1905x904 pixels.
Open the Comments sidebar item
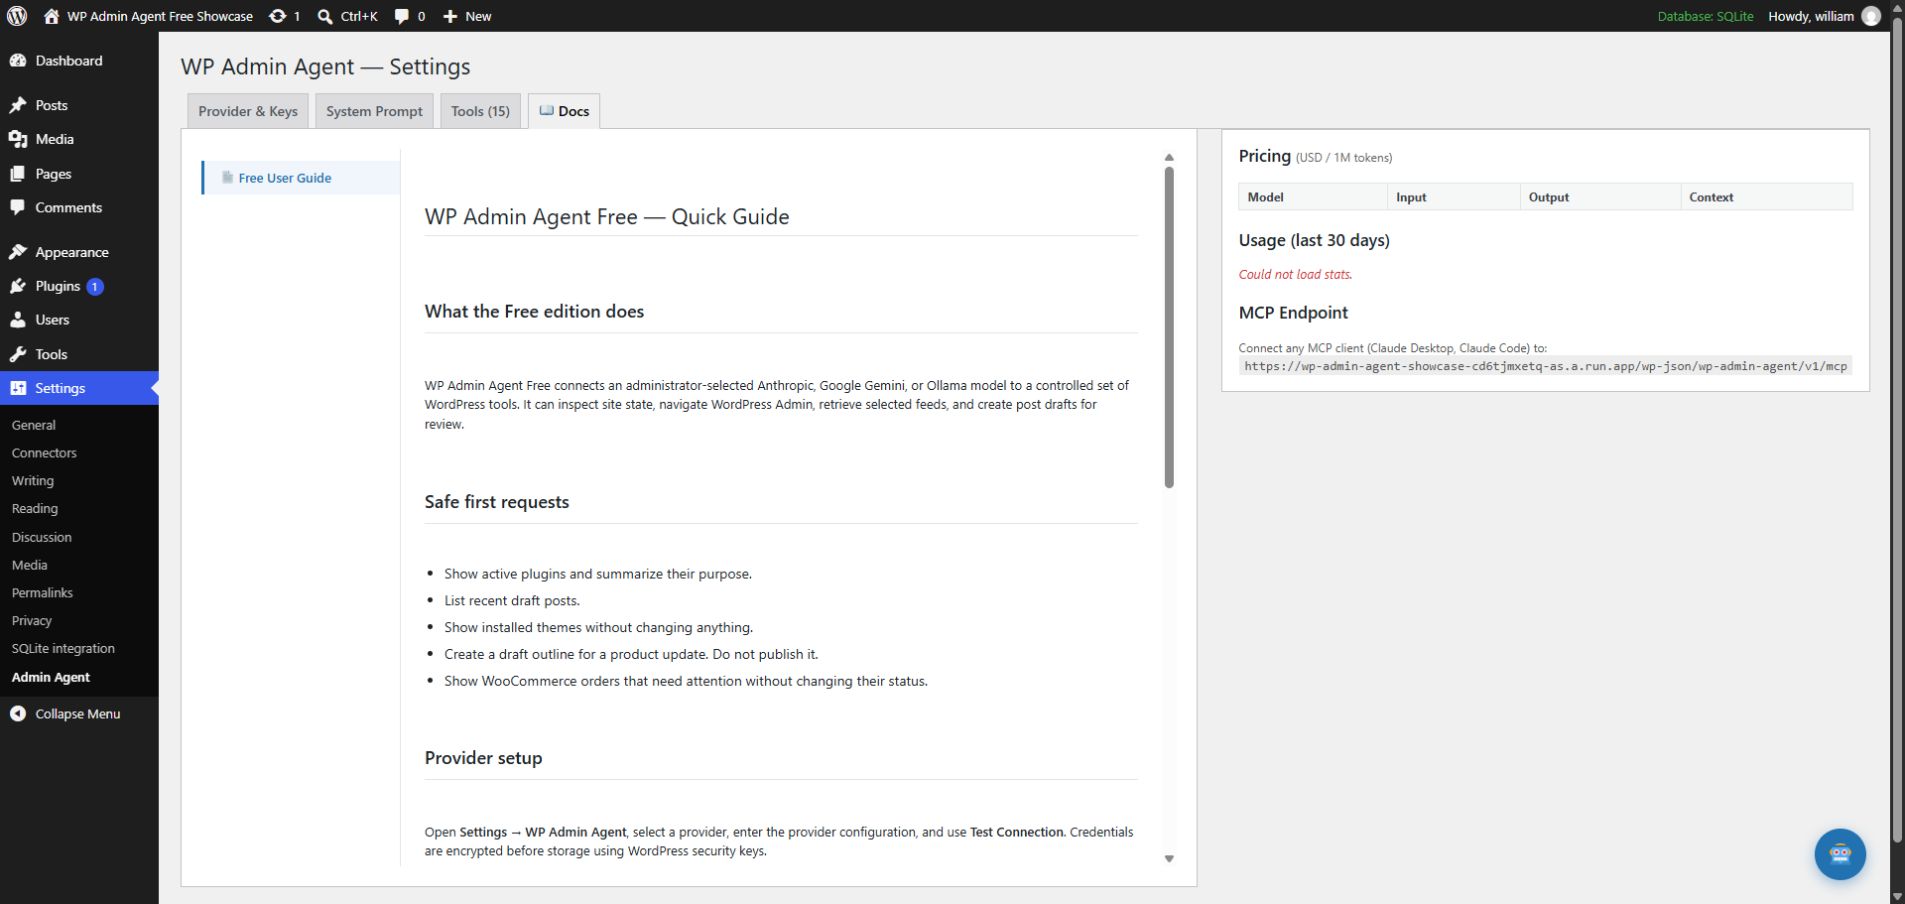(x=79, y=208)
